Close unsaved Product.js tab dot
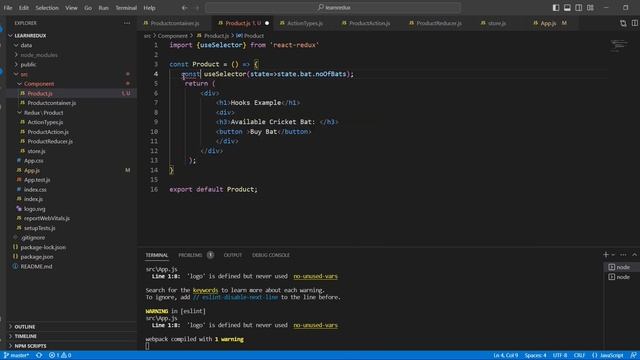 click(267, 23)
